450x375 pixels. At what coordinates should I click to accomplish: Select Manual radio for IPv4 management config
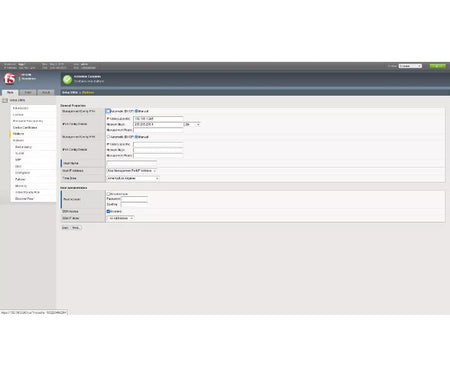pyautogui.click(x=136, y=111)
